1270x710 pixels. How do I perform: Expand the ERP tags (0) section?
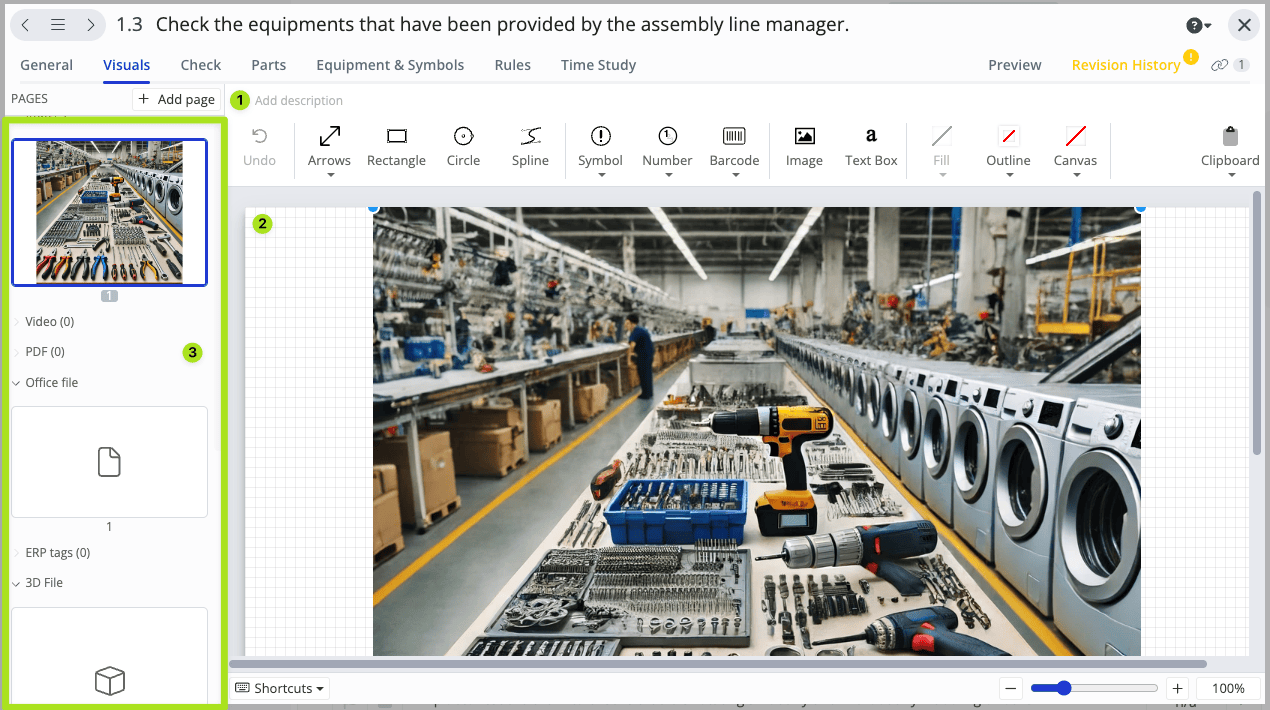57,553
